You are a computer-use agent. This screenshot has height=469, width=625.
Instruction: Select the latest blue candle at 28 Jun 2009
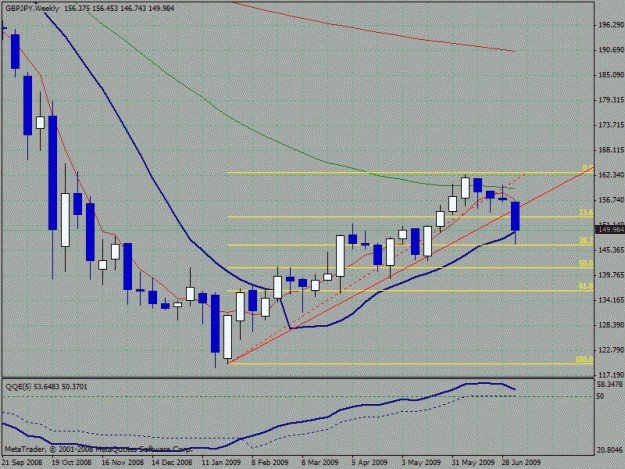pos(515,216)
